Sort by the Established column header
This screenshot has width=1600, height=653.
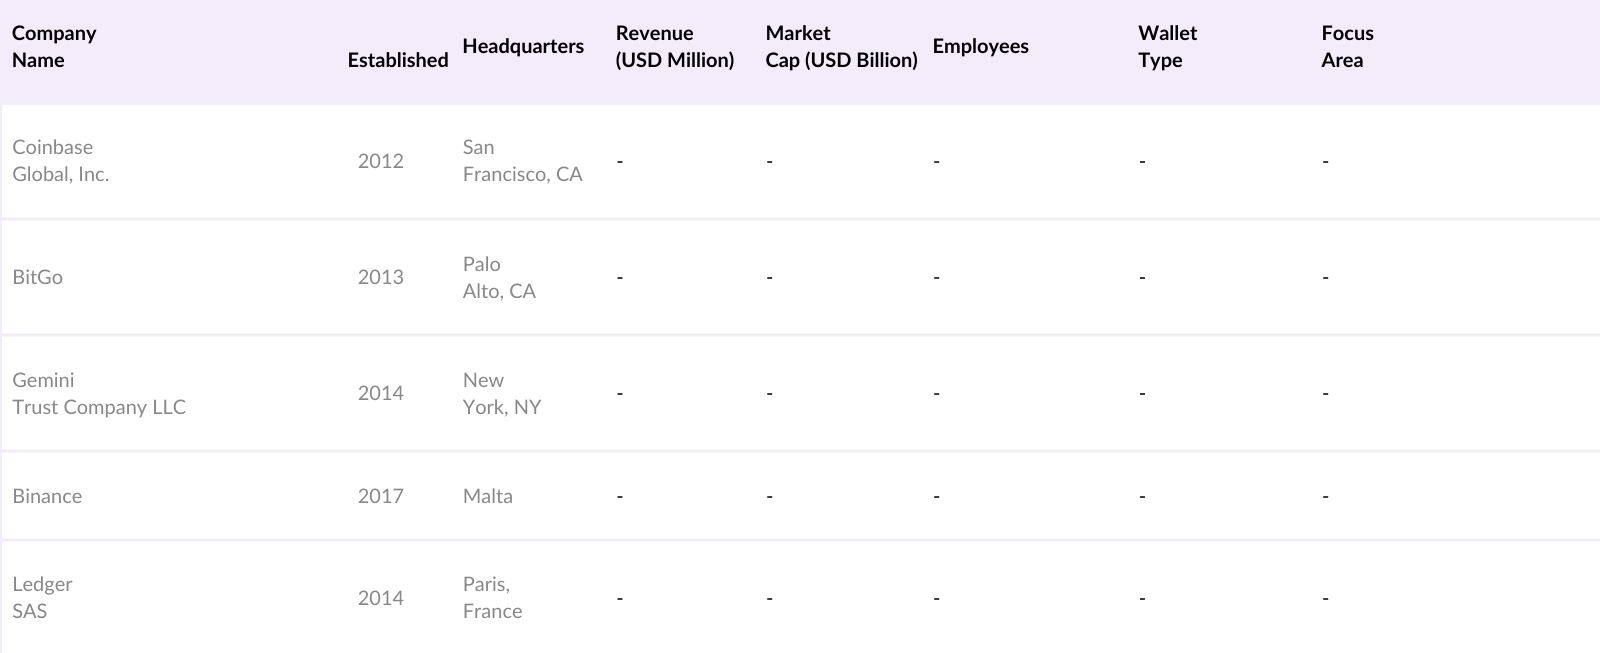[397, 60]
